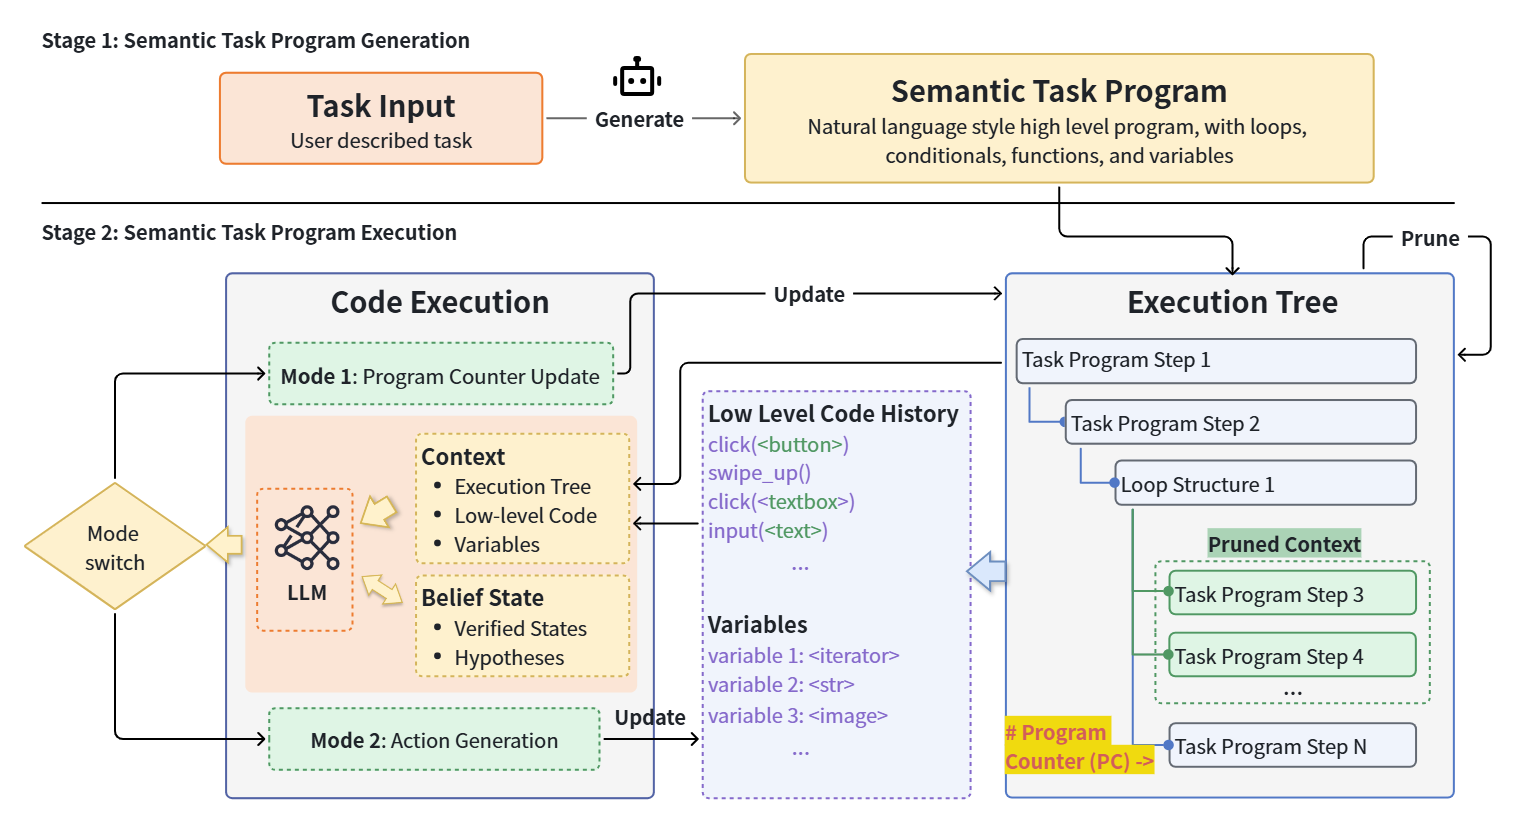Click the blue arrow left of Execution Tree
Image resolution: width=1518 pixels, height=823 pixels.
(986, 571)
